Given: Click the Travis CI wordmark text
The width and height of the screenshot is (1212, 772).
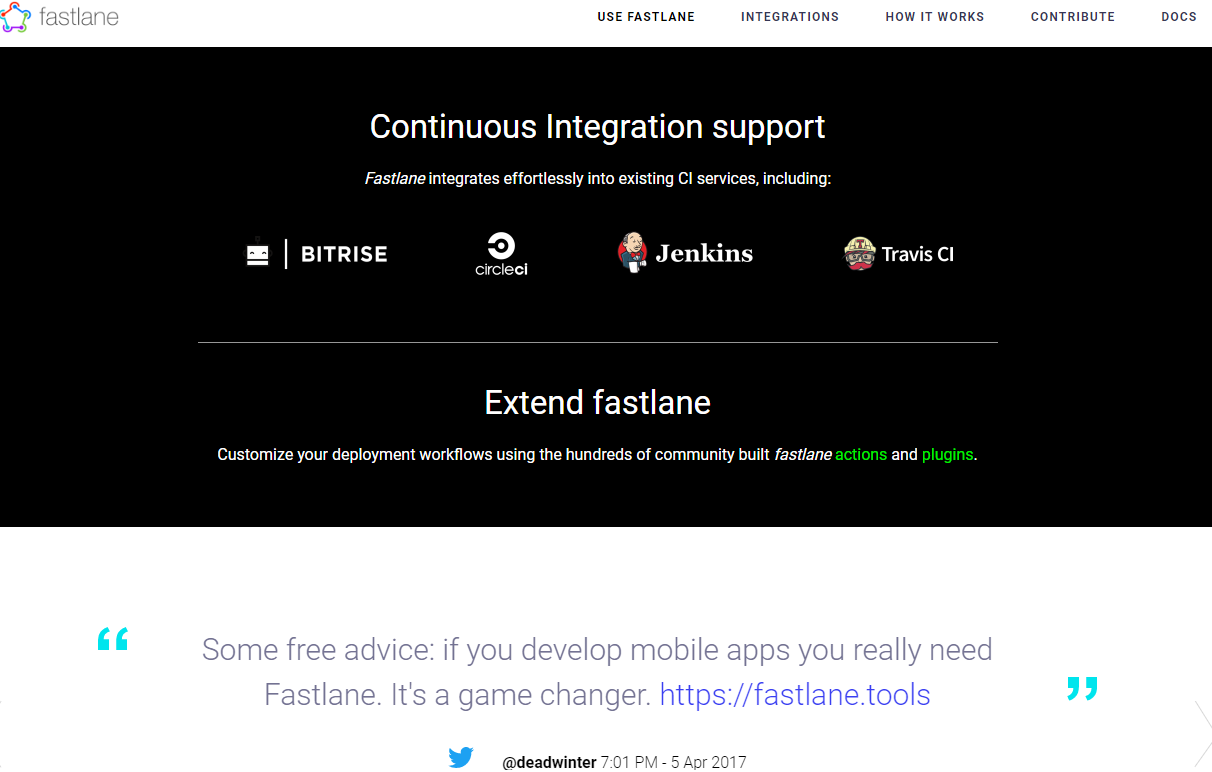Looking at the screenshot, I should click(x=918, y=254).
